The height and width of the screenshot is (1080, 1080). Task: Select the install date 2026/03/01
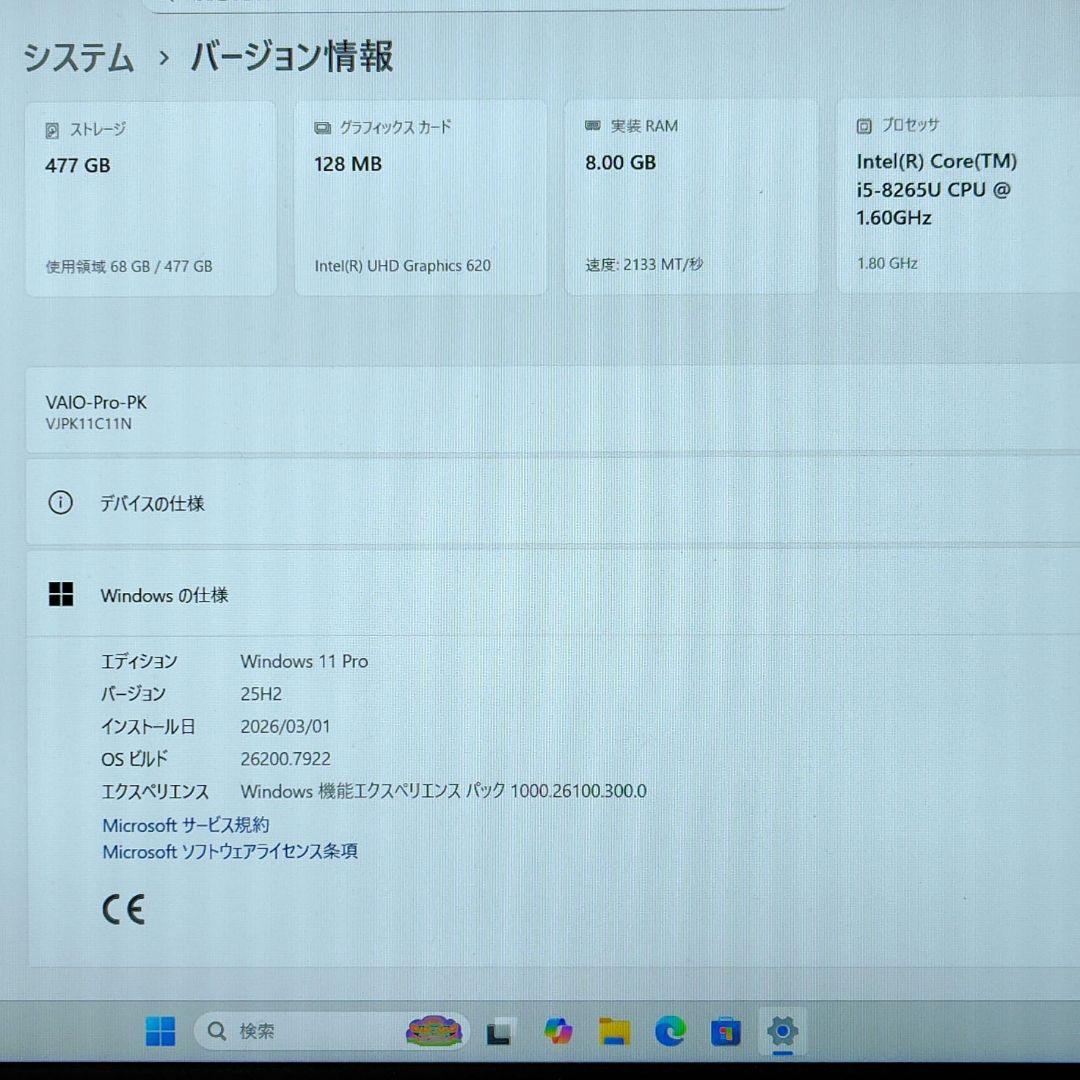pos(285,727)
